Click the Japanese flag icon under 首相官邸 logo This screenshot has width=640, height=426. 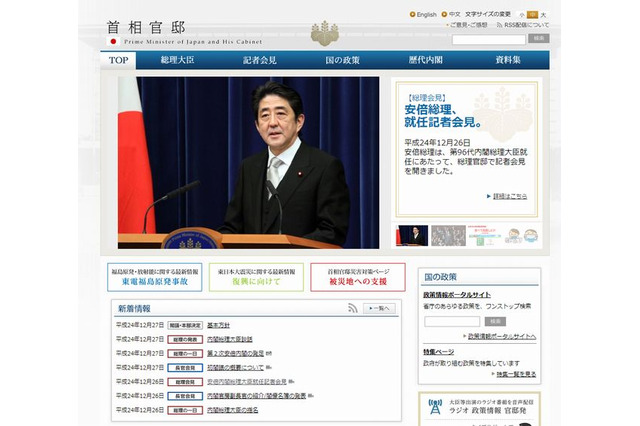[x=113, y=41]
